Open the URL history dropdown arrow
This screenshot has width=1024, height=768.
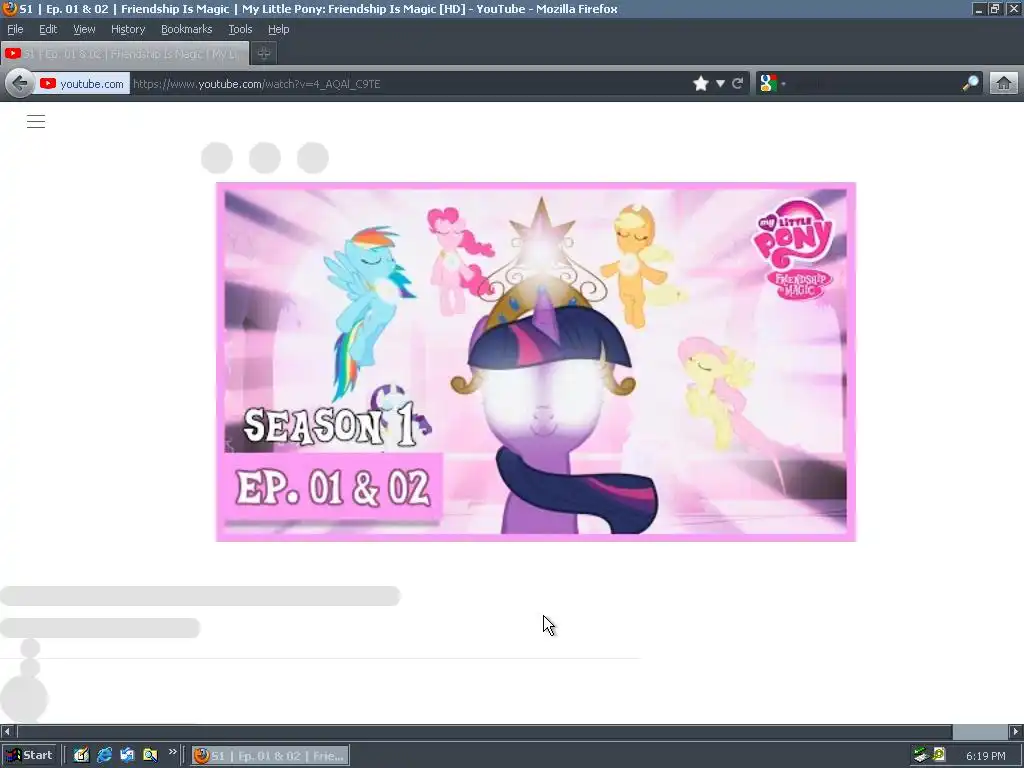720,84
